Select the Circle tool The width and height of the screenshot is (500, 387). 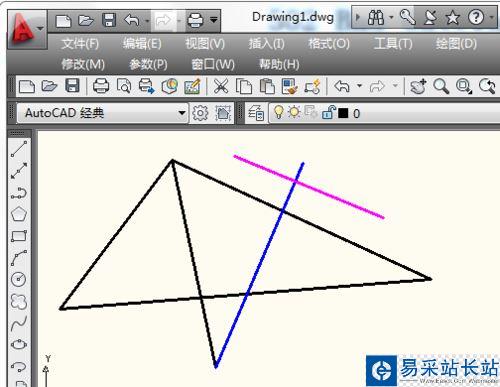[x=19, y=279]
